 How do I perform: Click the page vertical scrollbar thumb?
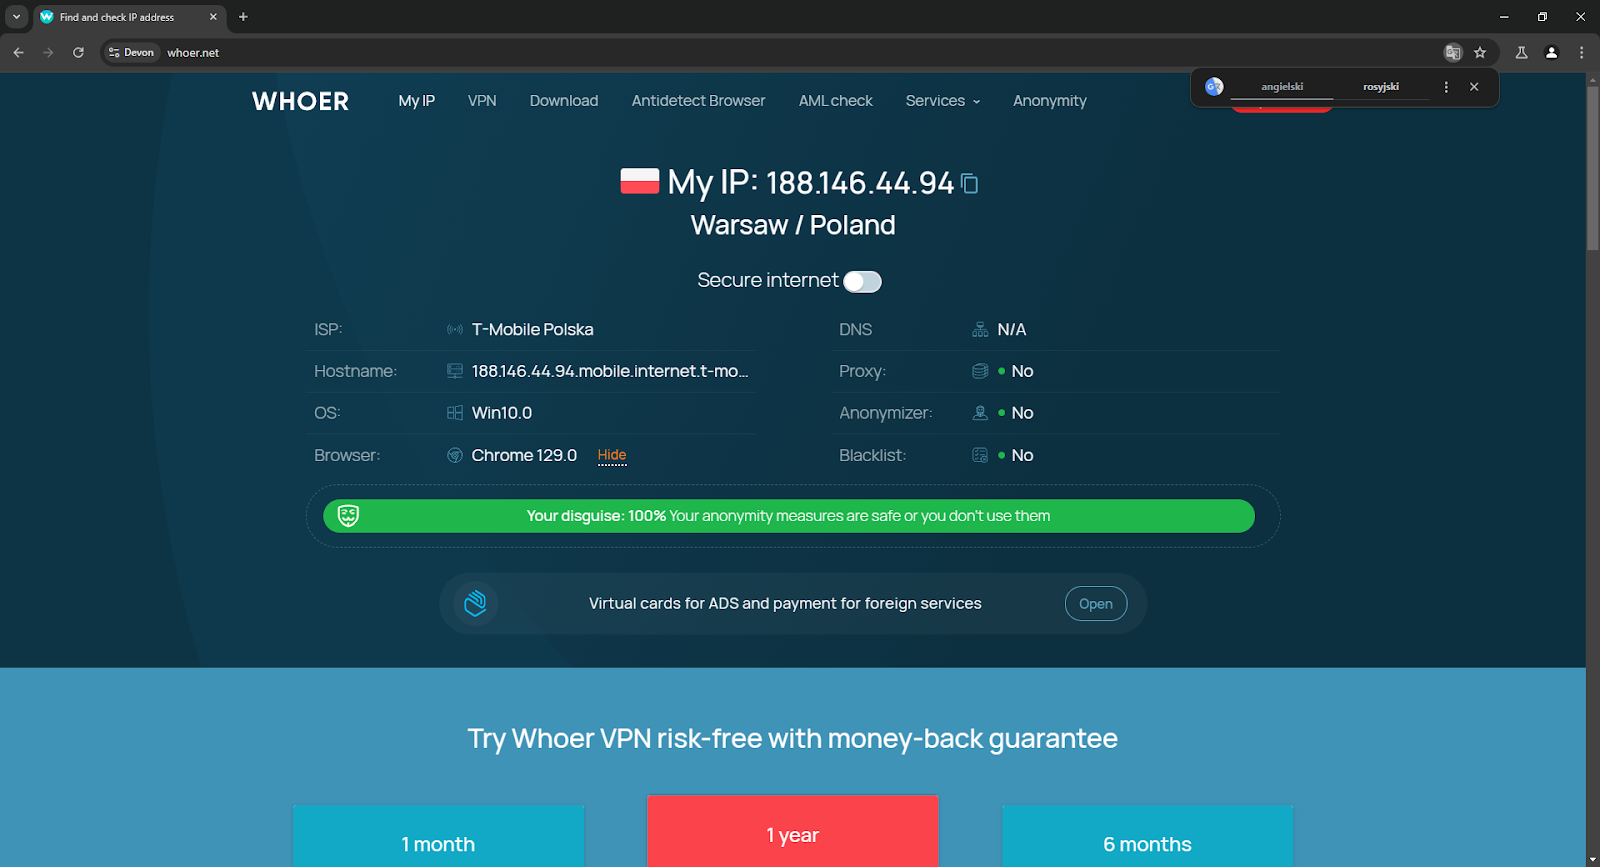pyautogui.click(x=1592, y=169)
